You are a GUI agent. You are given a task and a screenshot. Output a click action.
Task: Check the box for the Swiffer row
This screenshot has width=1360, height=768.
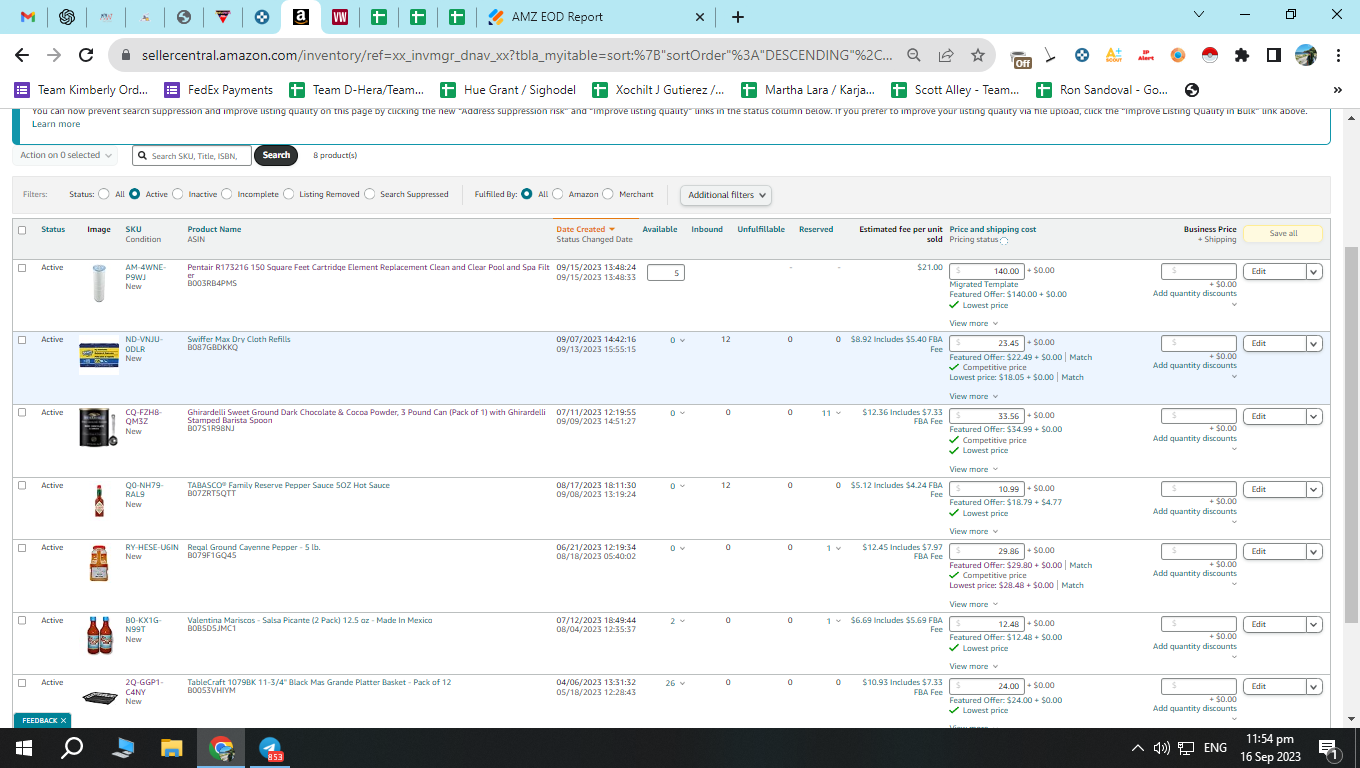tap(22, 340)
